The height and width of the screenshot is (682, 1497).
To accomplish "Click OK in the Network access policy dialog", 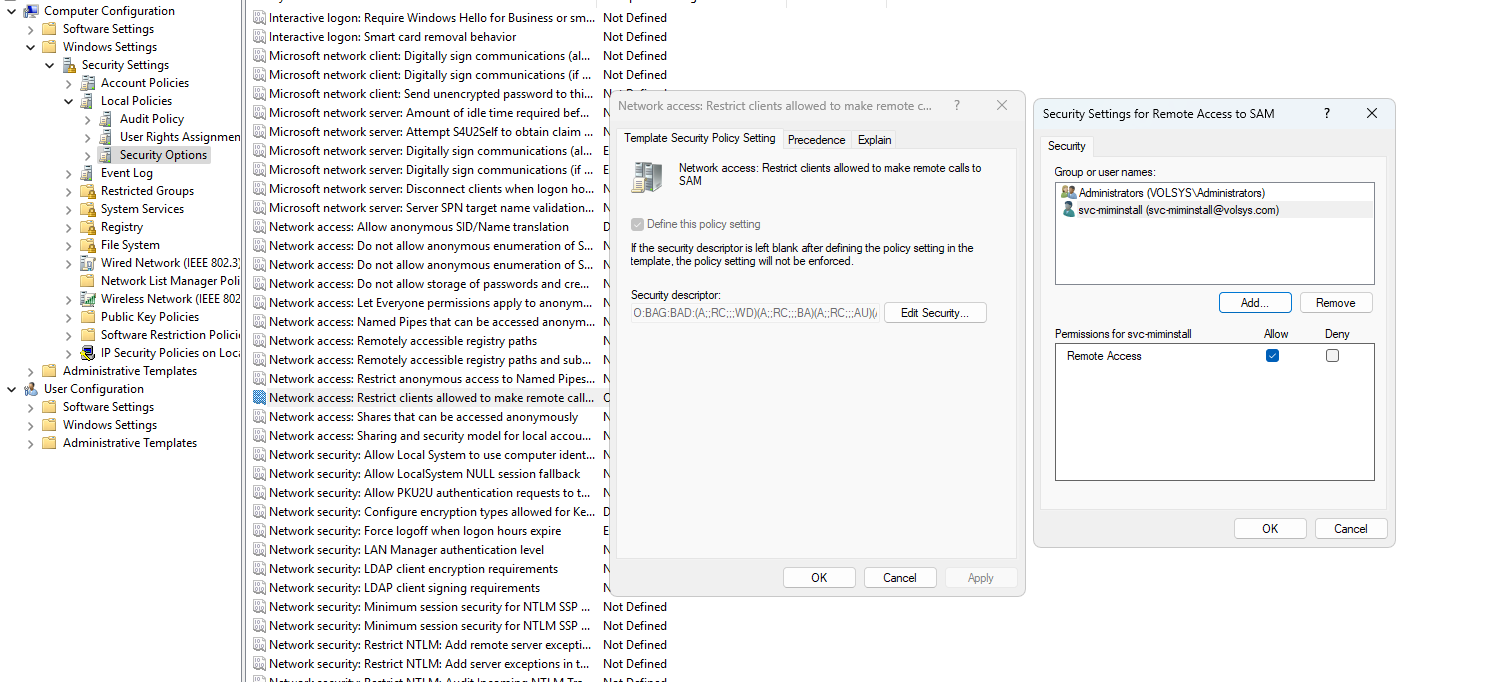I will click(819, 578).
